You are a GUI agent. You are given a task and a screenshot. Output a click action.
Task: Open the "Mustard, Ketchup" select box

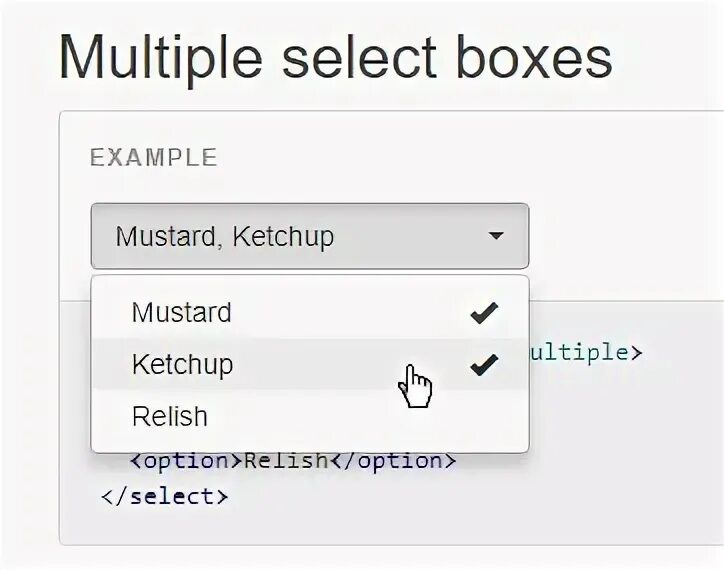click(x=309, y=237)
